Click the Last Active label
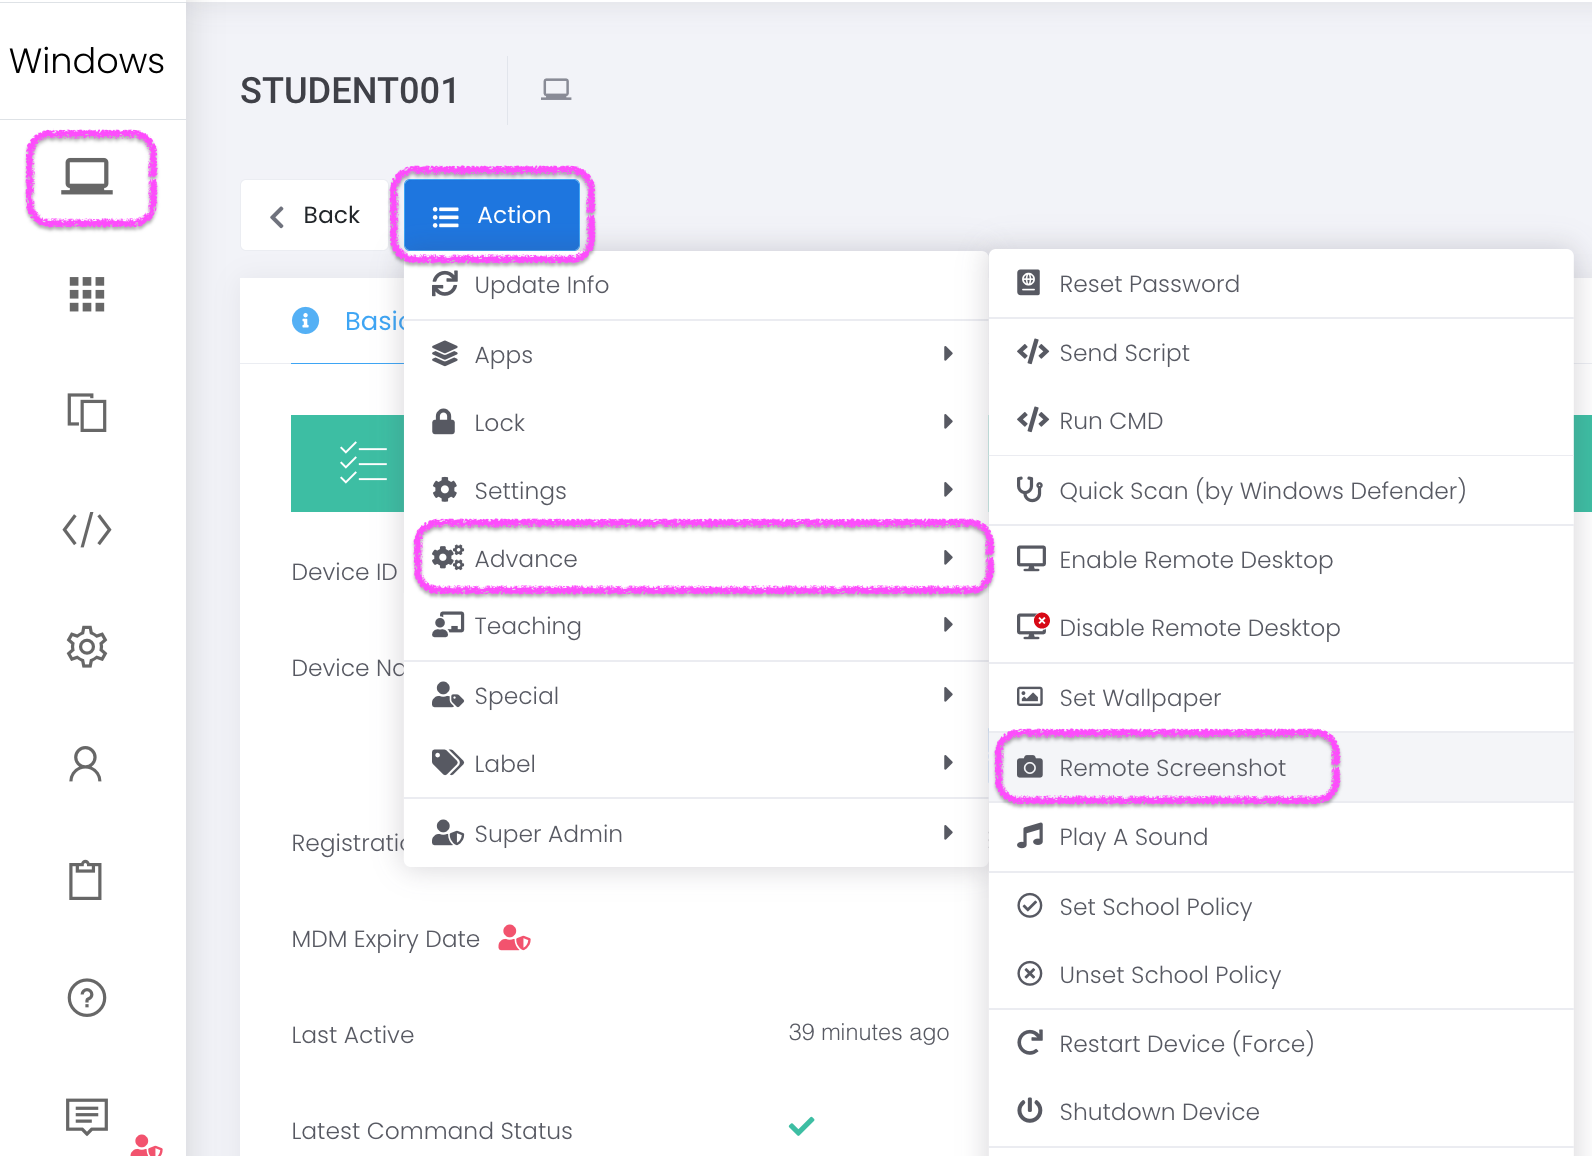 point(353,1035)
